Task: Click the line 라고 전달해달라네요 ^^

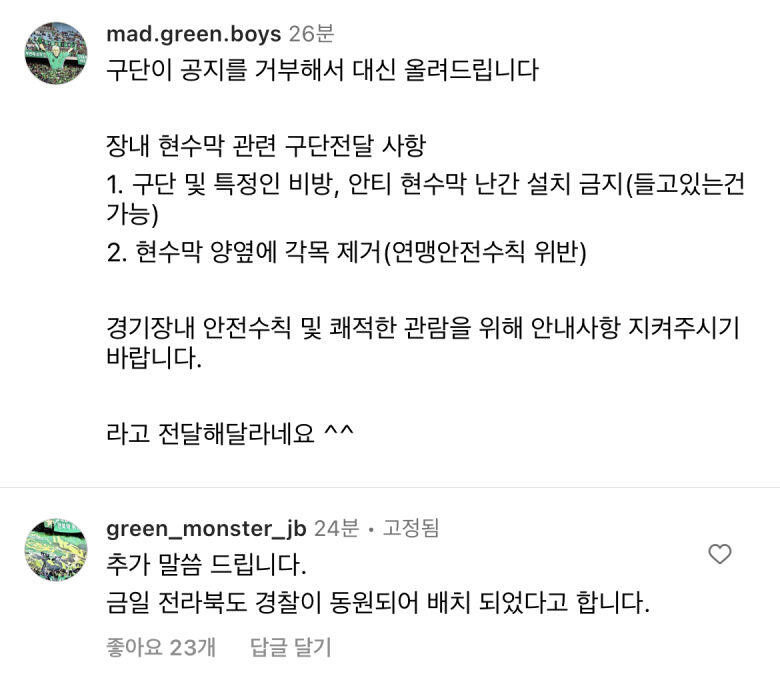Action: tap(230, 432)
